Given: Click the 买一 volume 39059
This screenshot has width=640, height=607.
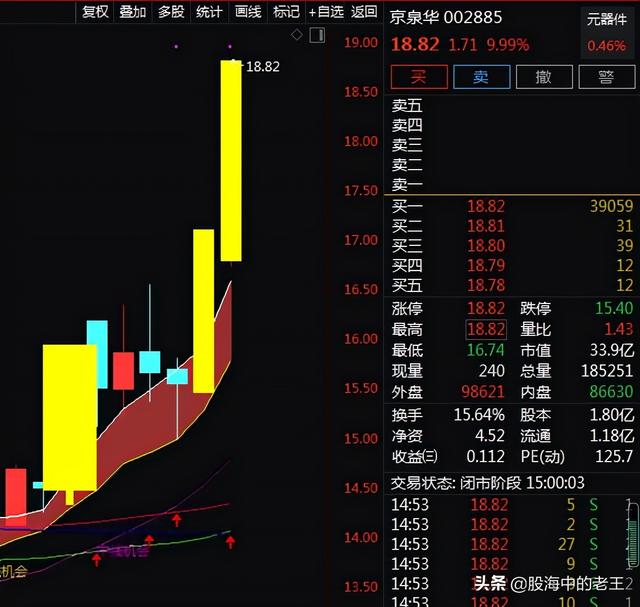Looking at the screenshot, I should [x=611, y=206].
